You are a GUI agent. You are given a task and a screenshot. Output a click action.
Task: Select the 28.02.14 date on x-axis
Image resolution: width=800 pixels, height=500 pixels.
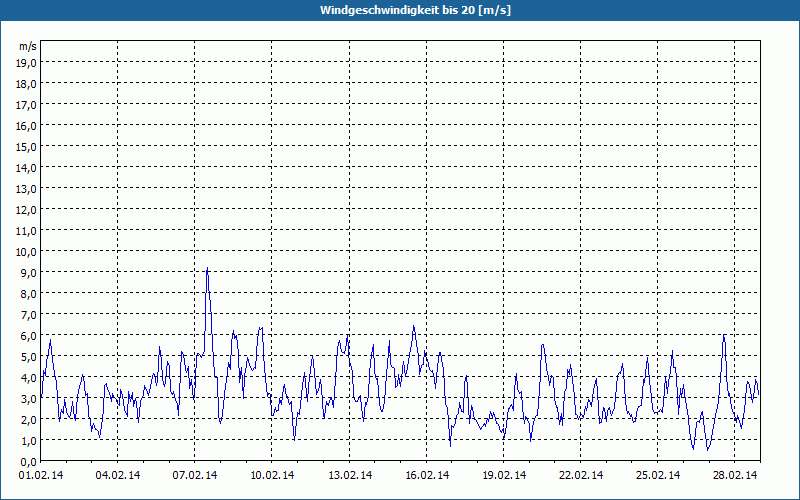coord(735,476)
